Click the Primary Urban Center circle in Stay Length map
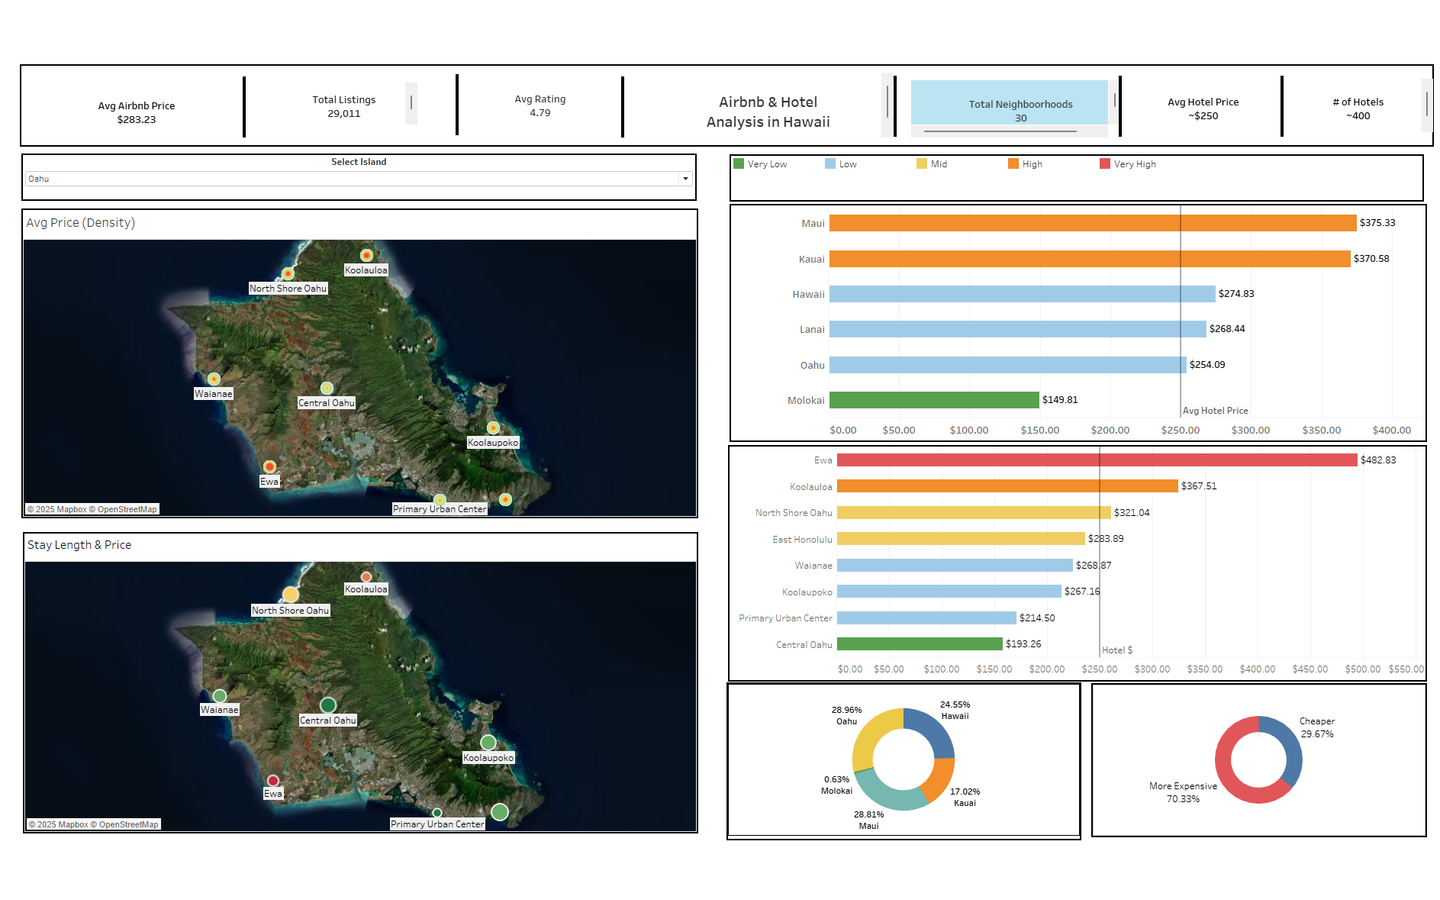Image resolution: width=1440 pixels, height=900 pixels. pyautogui.click(x=437, y=813)
